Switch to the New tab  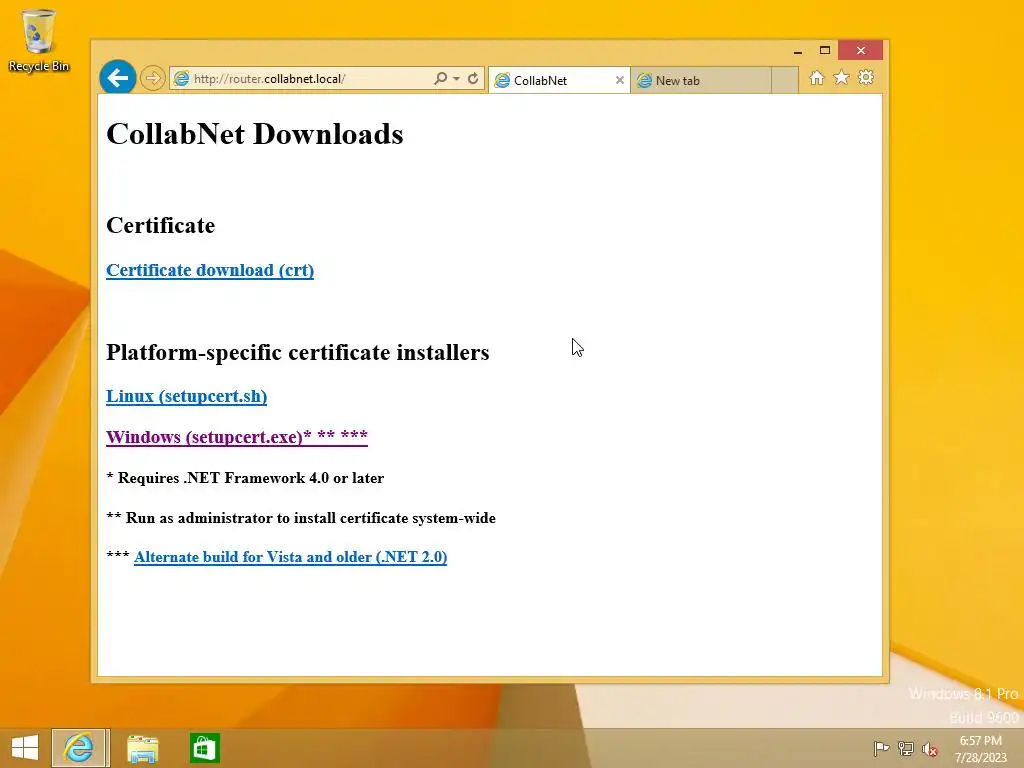click(701, 80)
